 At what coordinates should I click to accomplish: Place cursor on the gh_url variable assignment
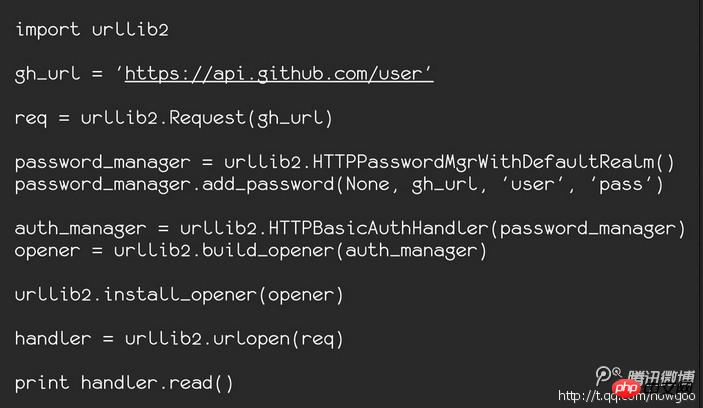click(x=47, y=74)
